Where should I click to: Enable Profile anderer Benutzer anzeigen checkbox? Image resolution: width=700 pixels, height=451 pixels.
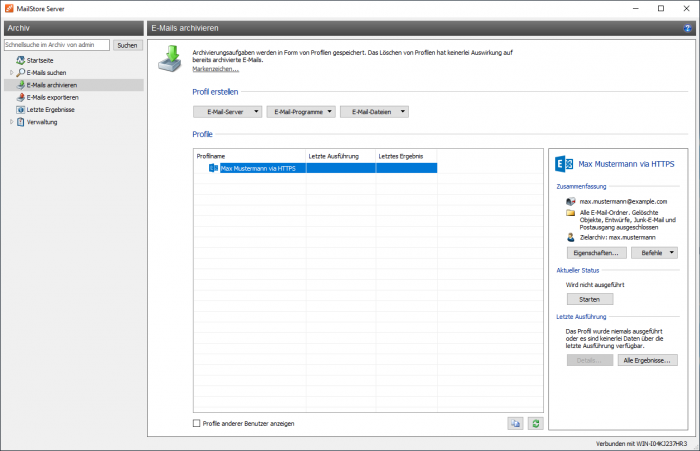pos(196,423)
